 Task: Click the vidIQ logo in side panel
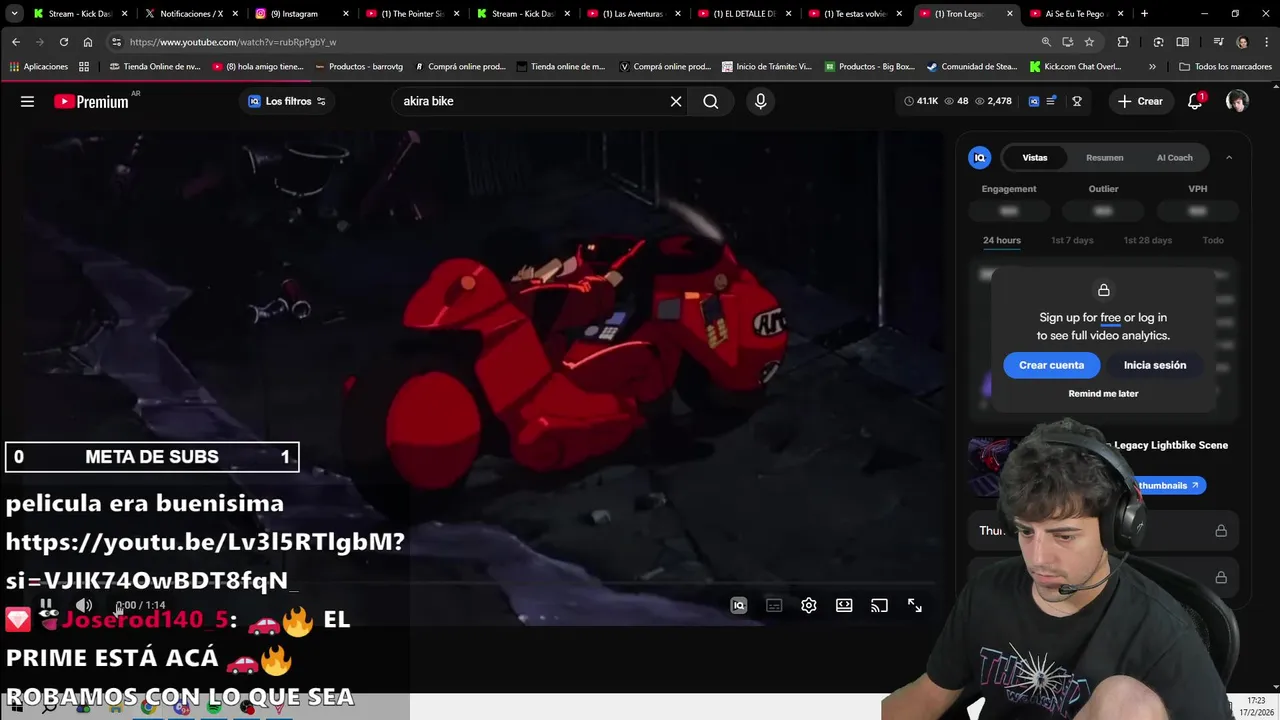pyautogui.click(x=980, y=157)
